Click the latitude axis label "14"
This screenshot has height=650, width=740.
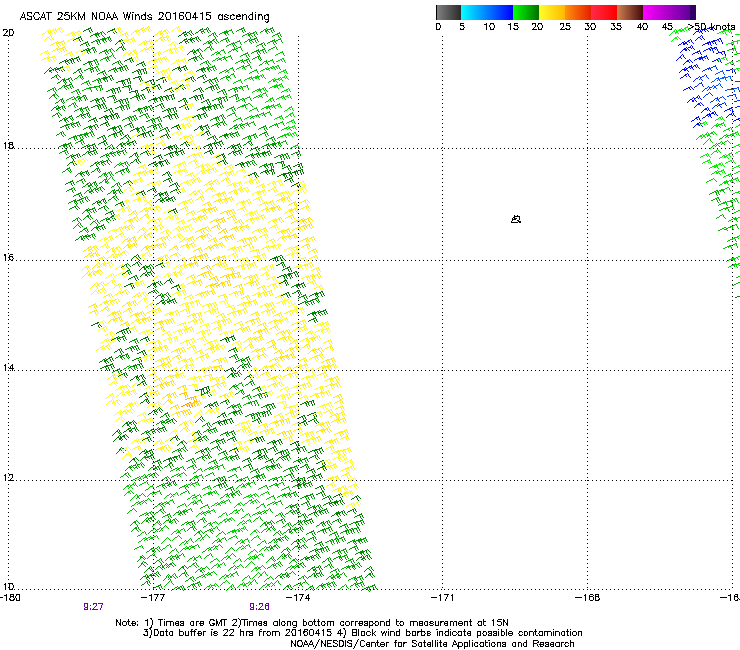[x=8, y=367]
